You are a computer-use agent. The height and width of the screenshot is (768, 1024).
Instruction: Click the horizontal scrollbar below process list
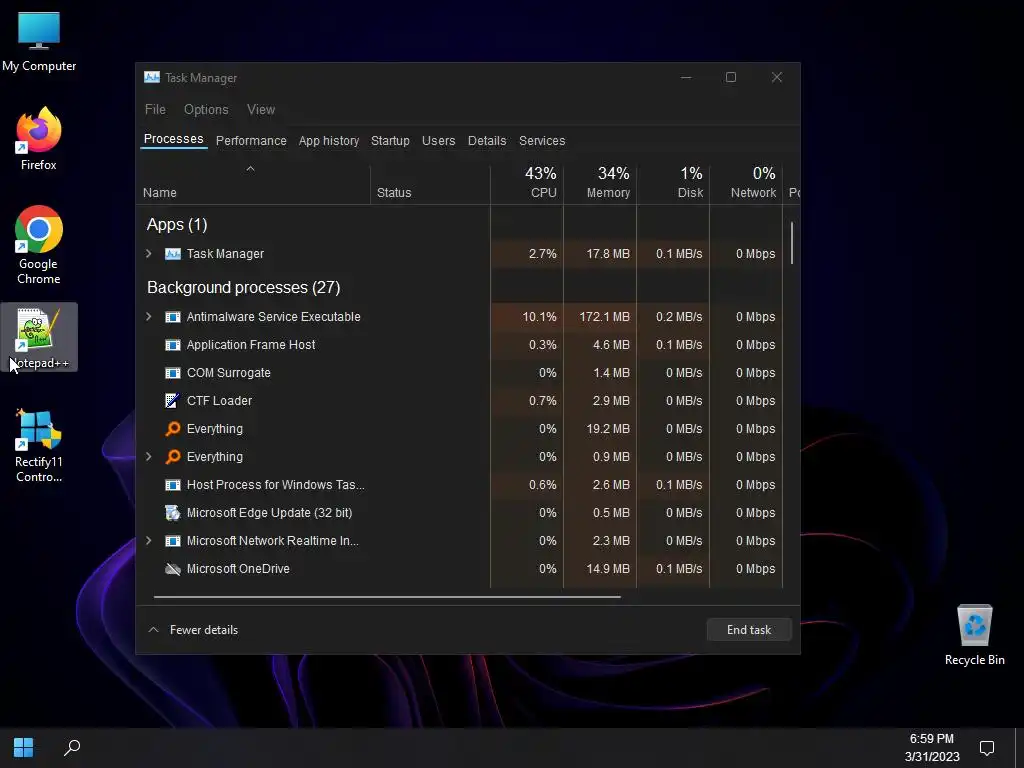pyautogui.click(x=387, y=596)
